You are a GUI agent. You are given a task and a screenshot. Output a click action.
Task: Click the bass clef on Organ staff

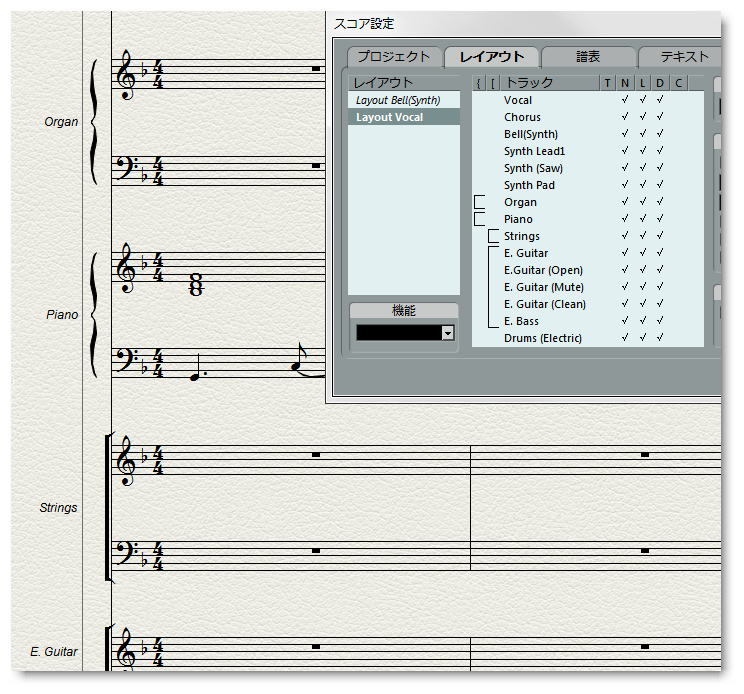click(x=127, y=169)
